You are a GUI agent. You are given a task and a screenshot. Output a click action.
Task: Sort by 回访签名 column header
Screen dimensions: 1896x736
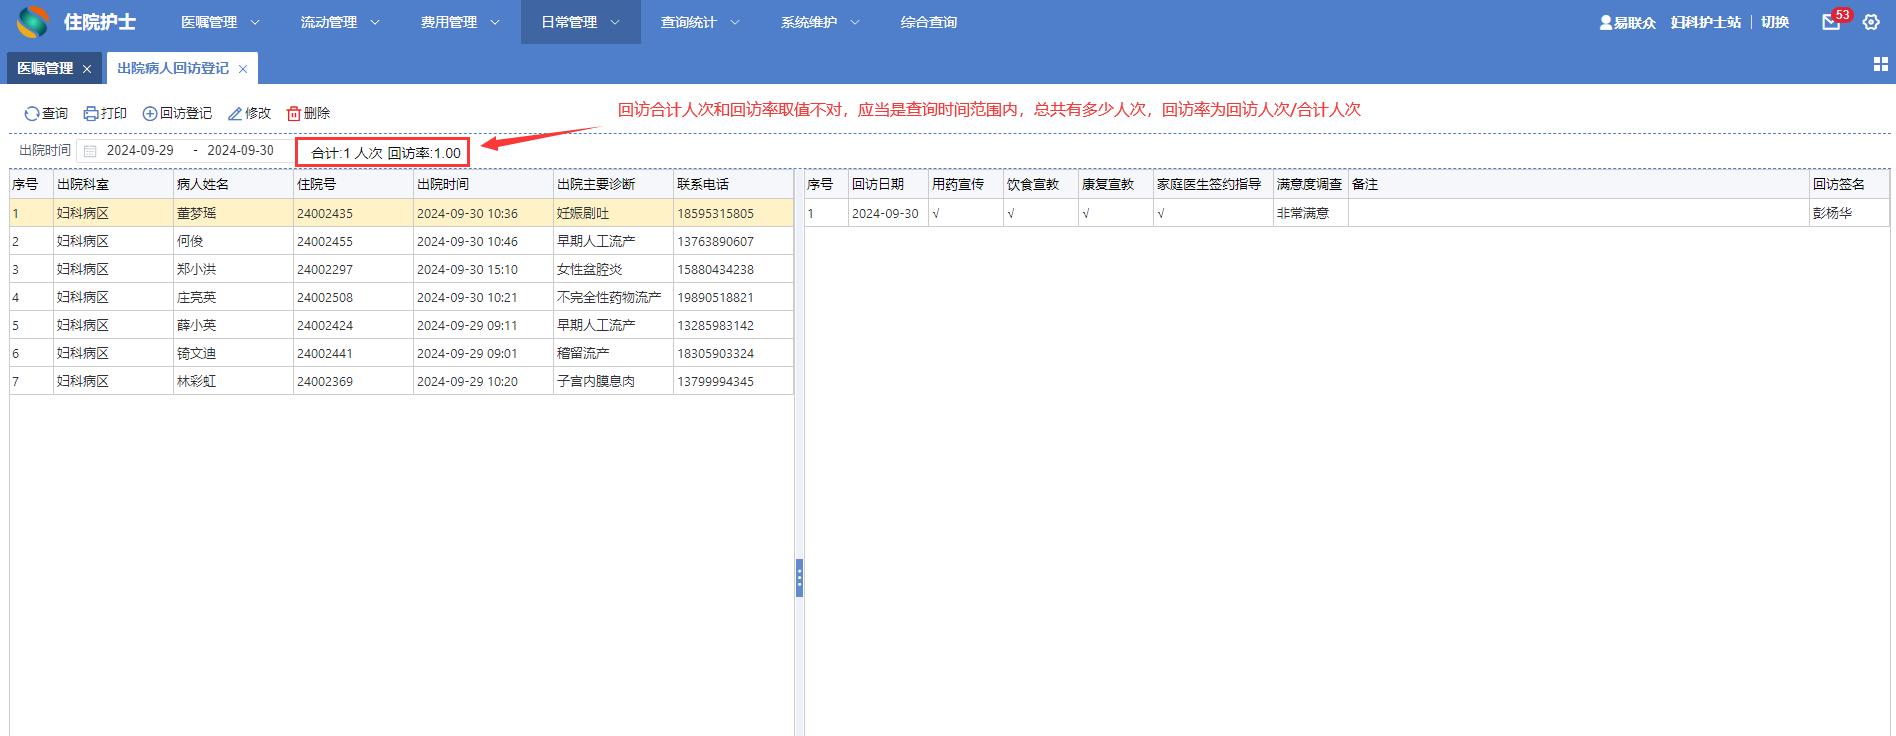tap(1849, 185)
